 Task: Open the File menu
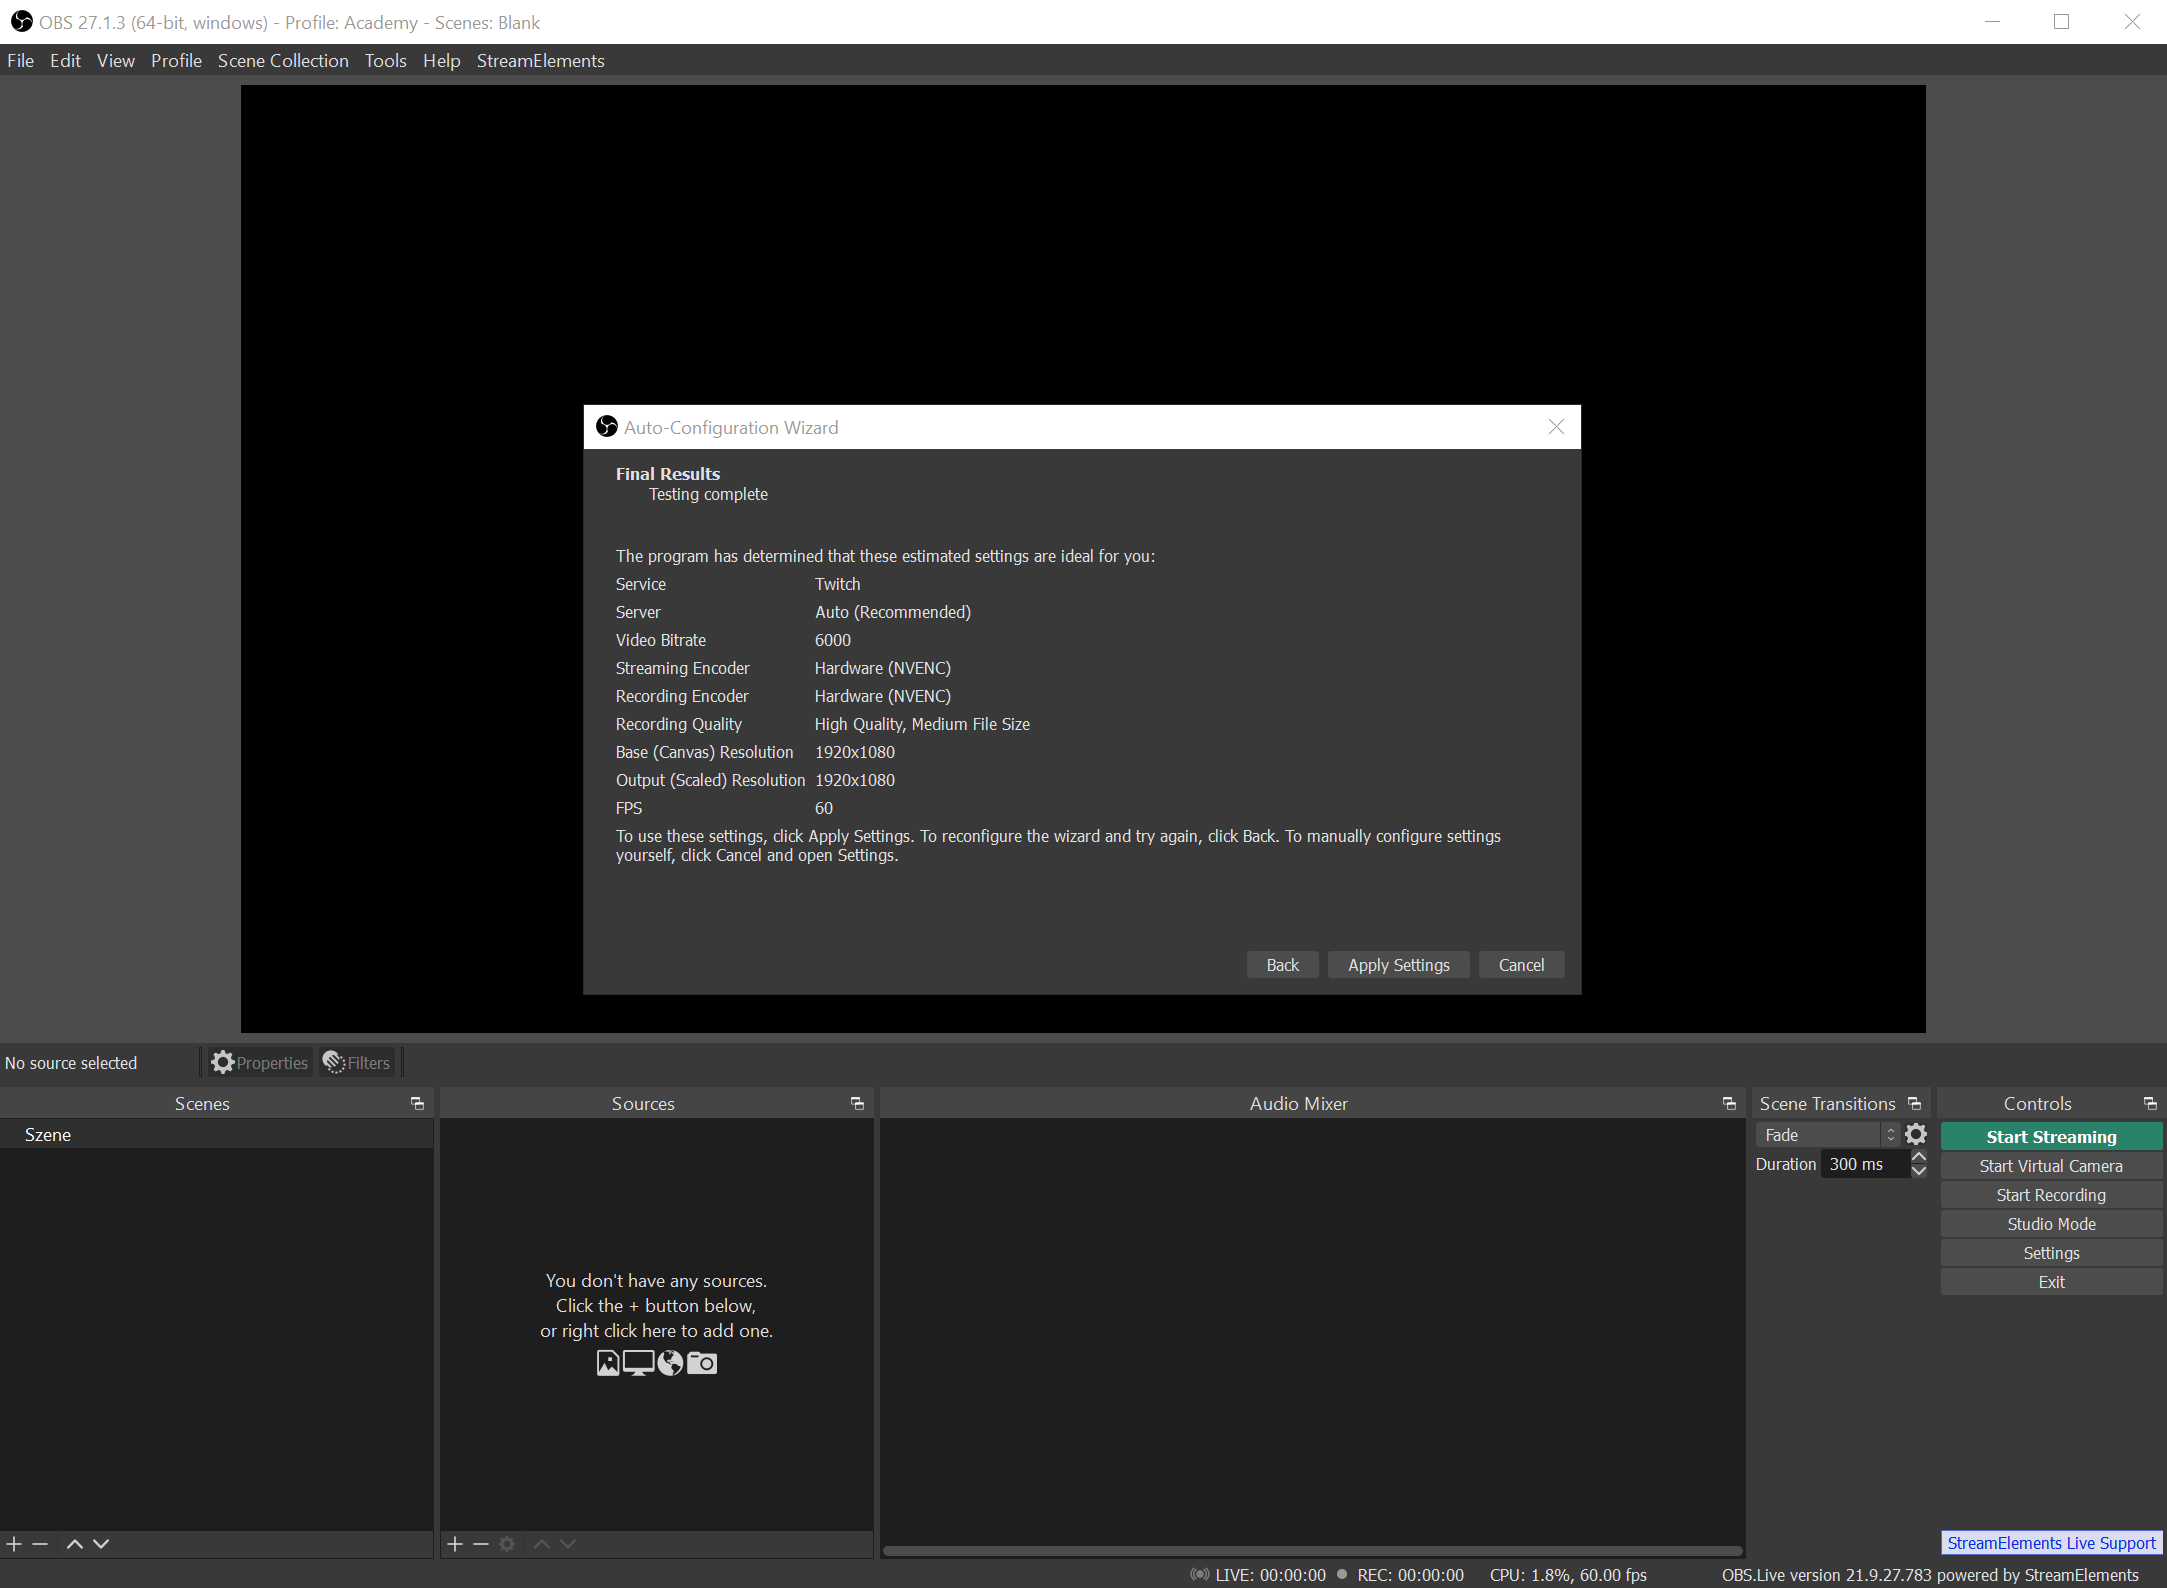coord(22,61)
